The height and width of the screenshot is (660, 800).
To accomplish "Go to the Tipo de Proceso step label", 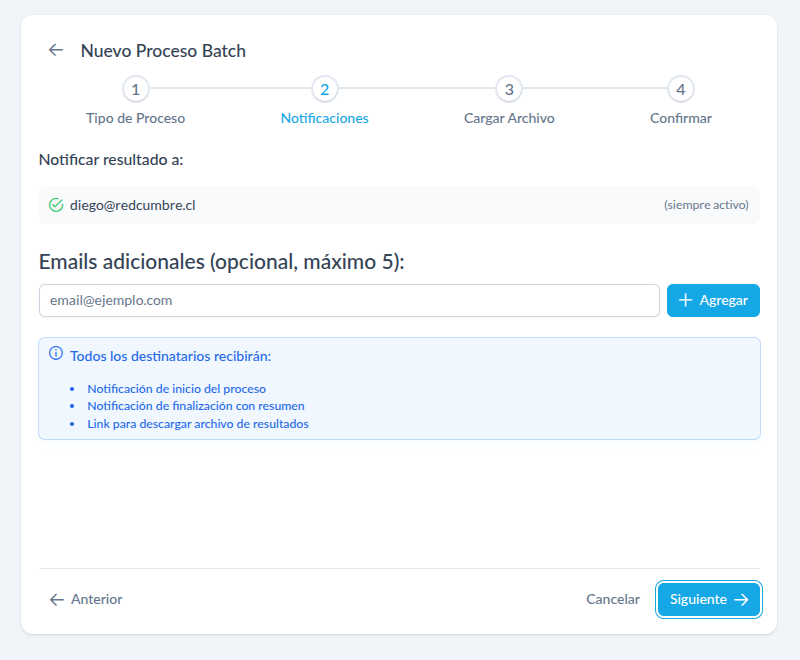I will point(135,118).
